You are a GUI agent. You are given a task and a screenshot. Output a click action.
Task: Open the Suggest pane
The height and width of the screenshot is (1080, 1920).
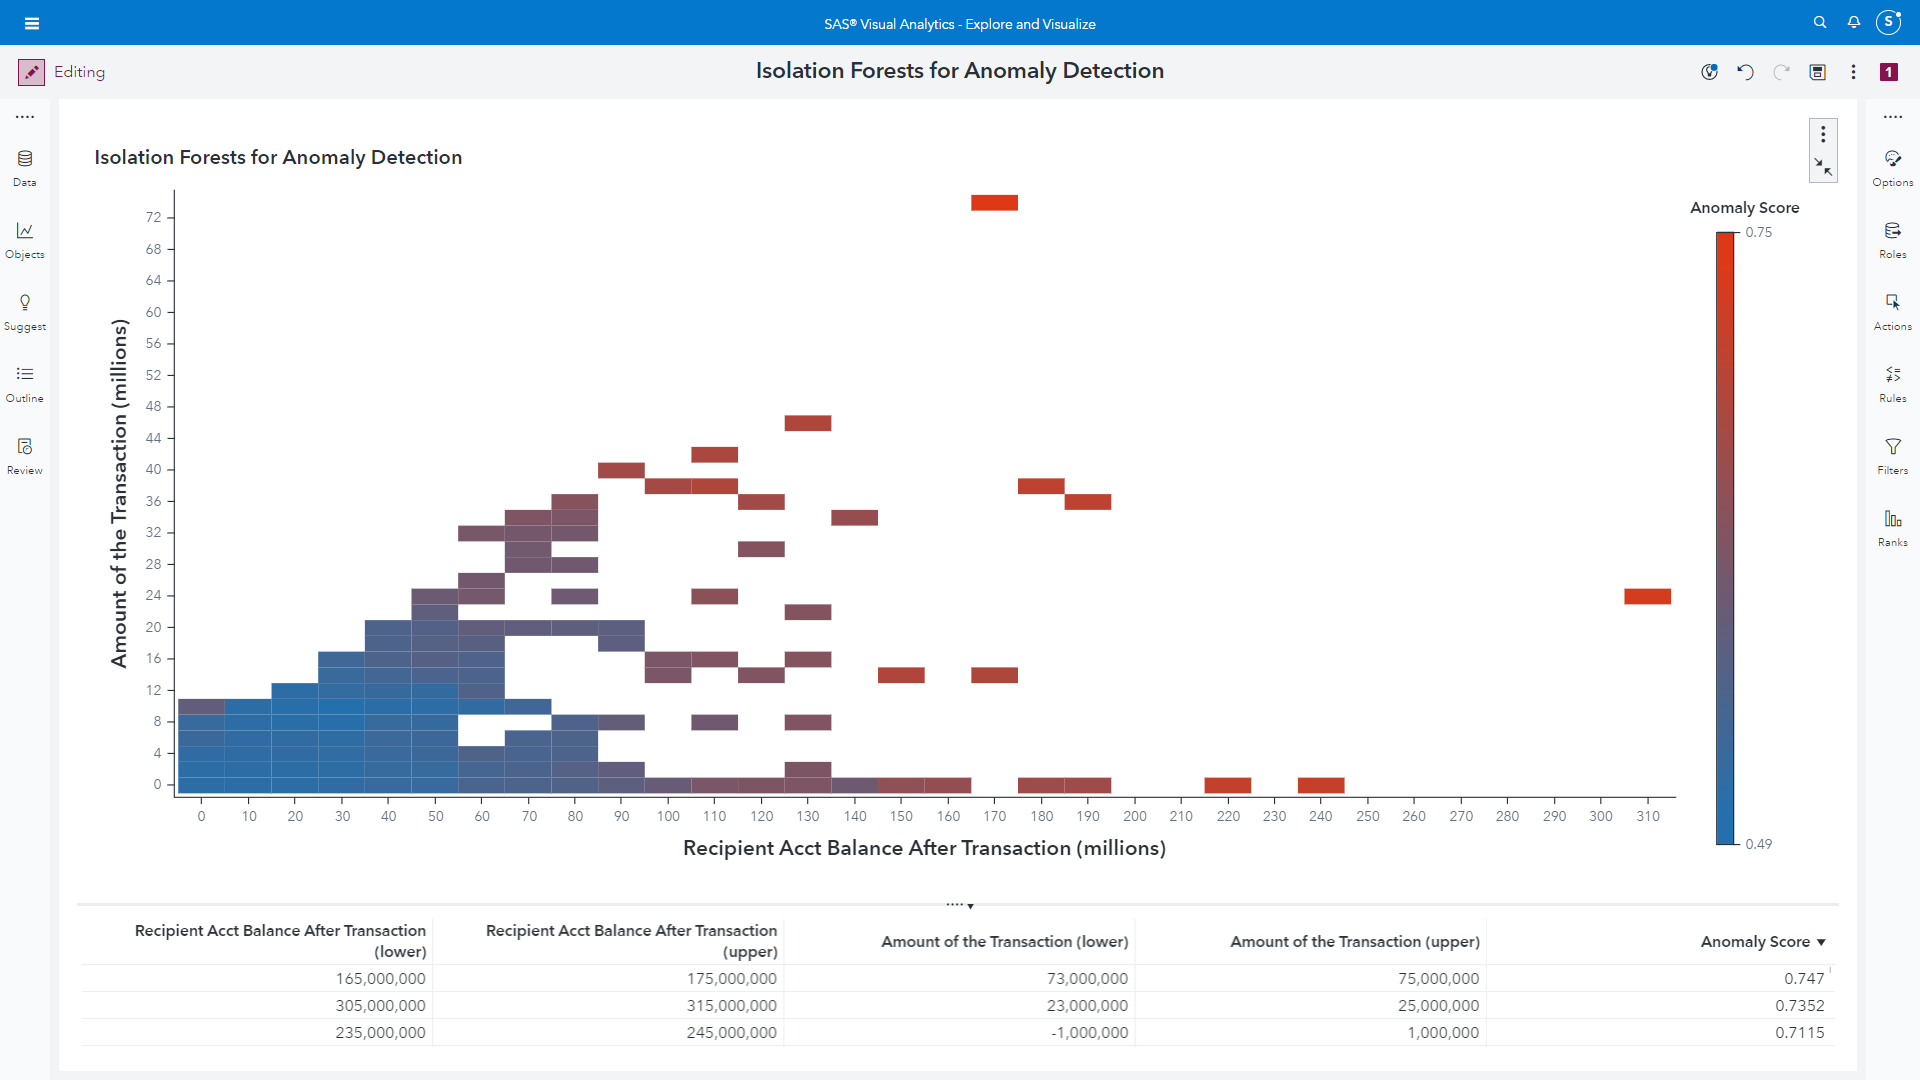[x=25, y=311]
